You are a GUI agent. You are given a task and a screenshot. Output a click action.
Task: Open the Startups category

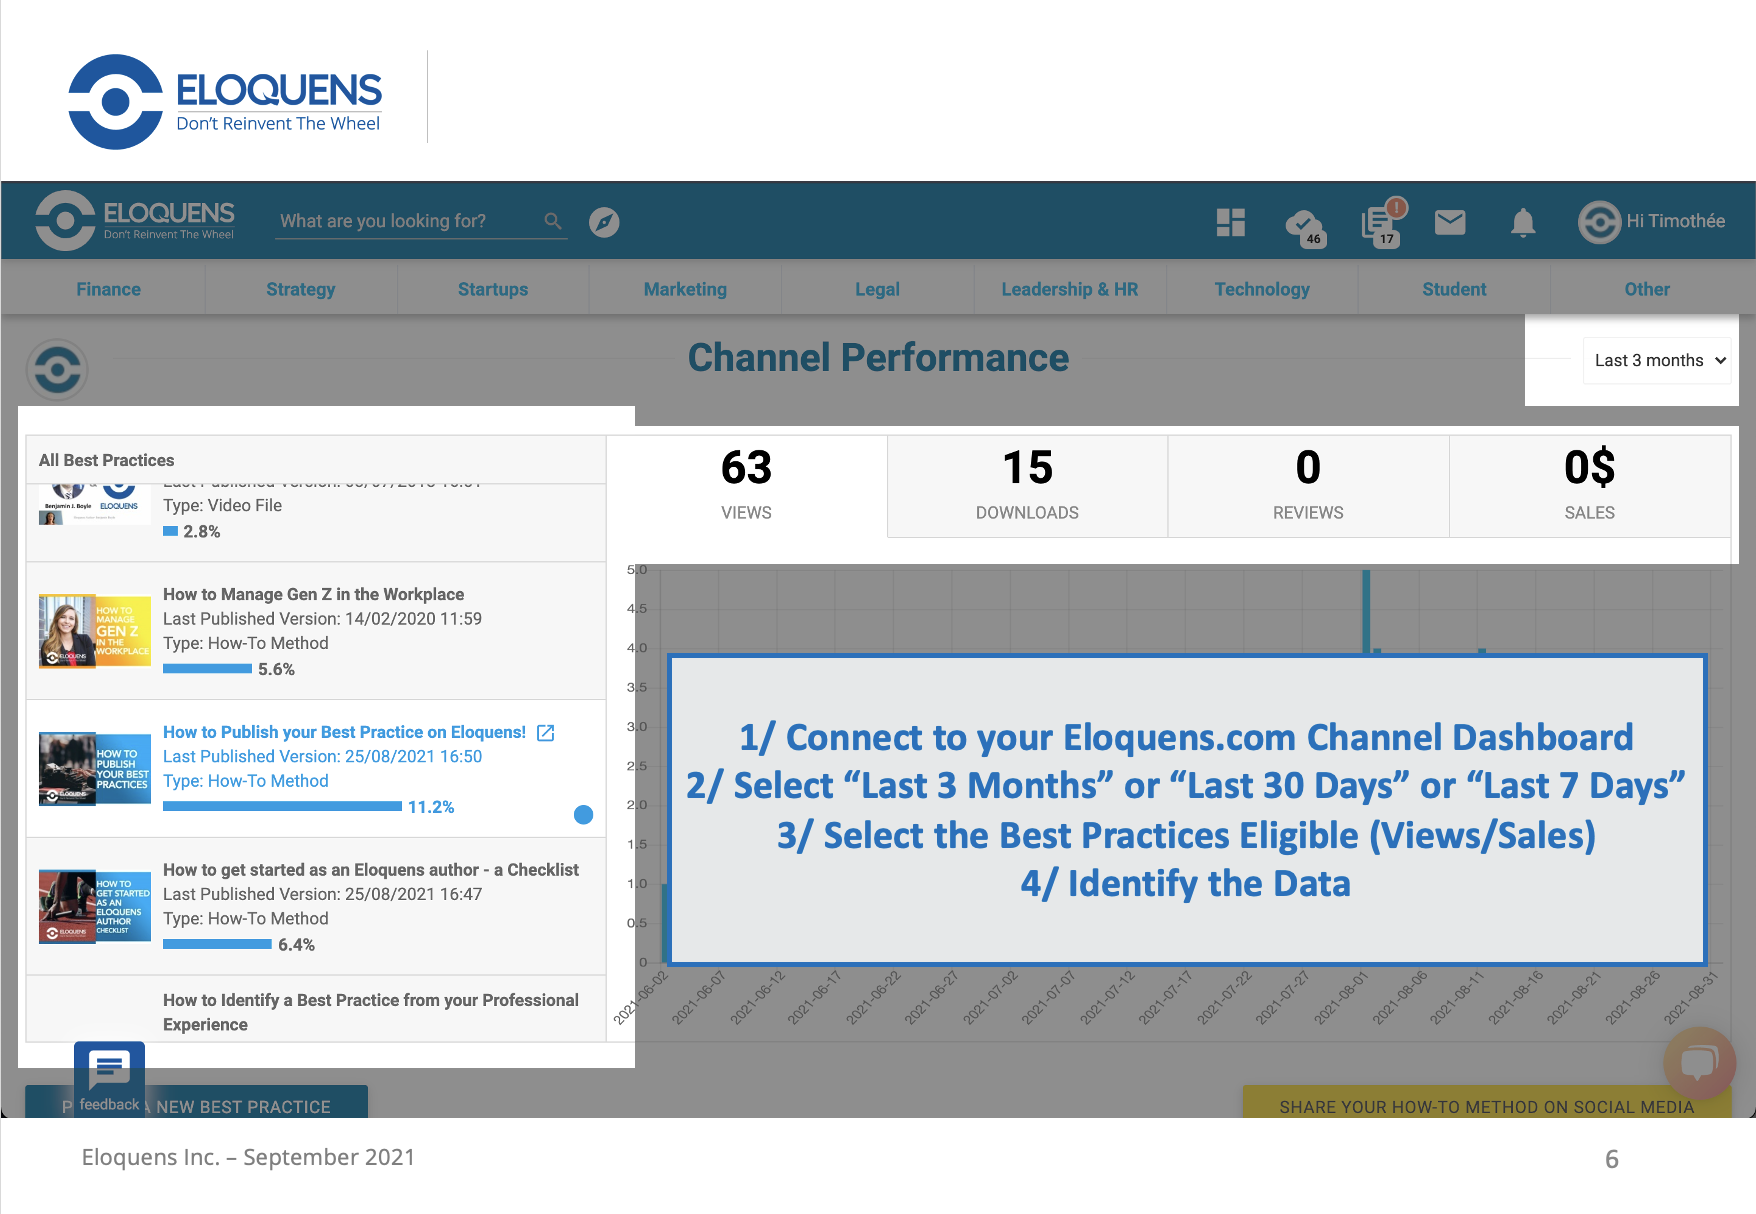493,289
